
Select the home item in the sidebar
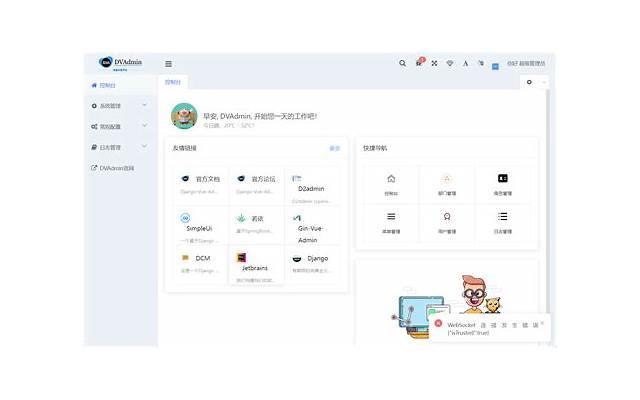pos(121,85)
